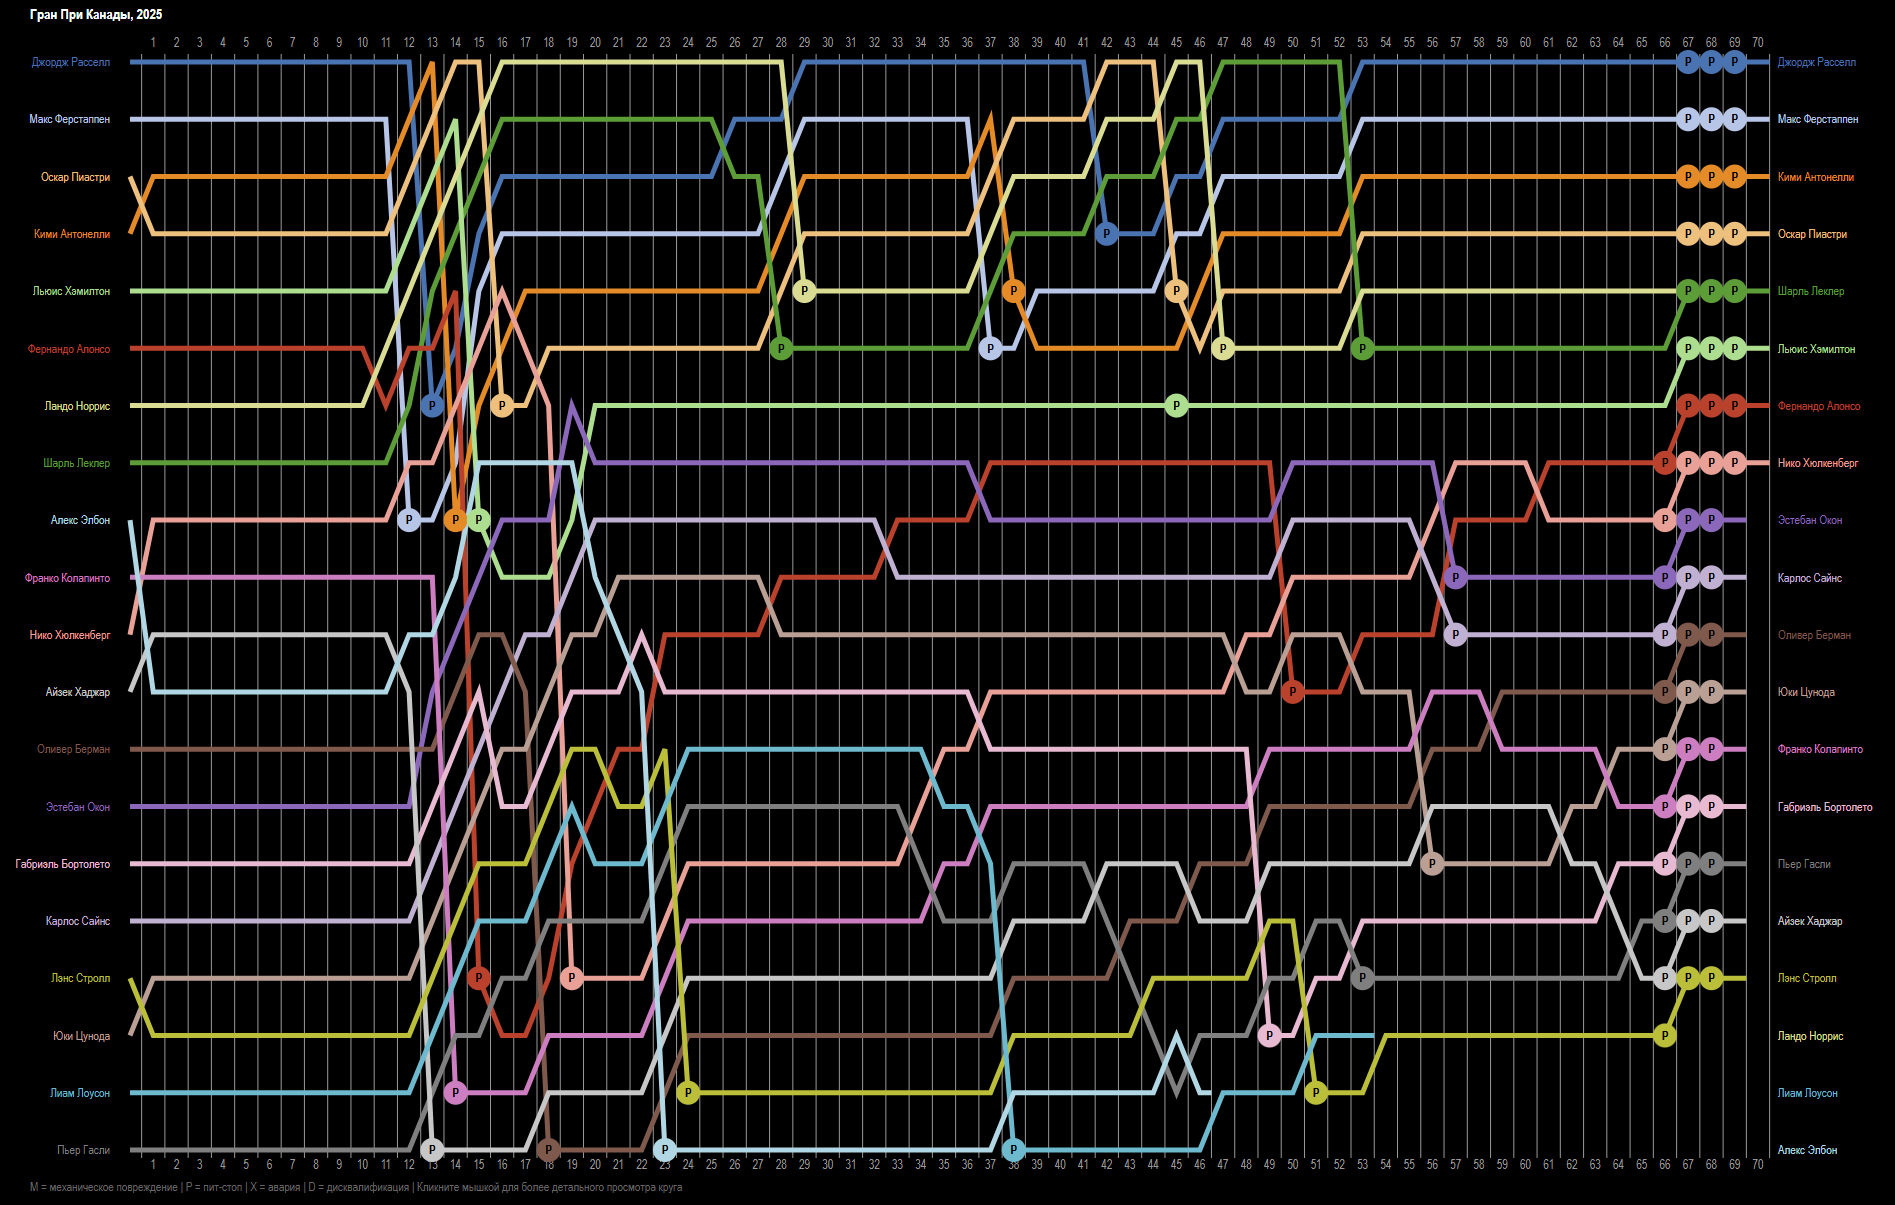This screenshot has width=1895, height=1205.
Task: Click left-side driver label Льюис Хэмилтон
Action: (72, 291)
